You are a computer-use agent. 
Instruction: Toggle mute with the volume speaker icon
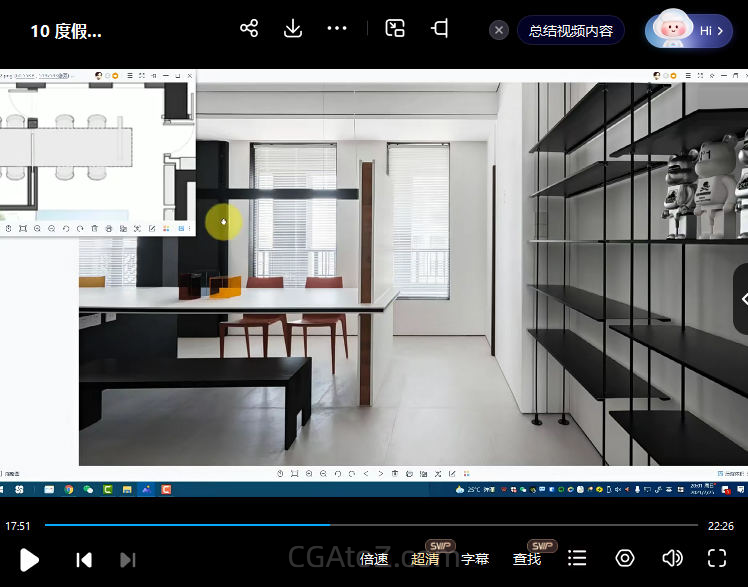pyautogui.click(x=672, y=558)
